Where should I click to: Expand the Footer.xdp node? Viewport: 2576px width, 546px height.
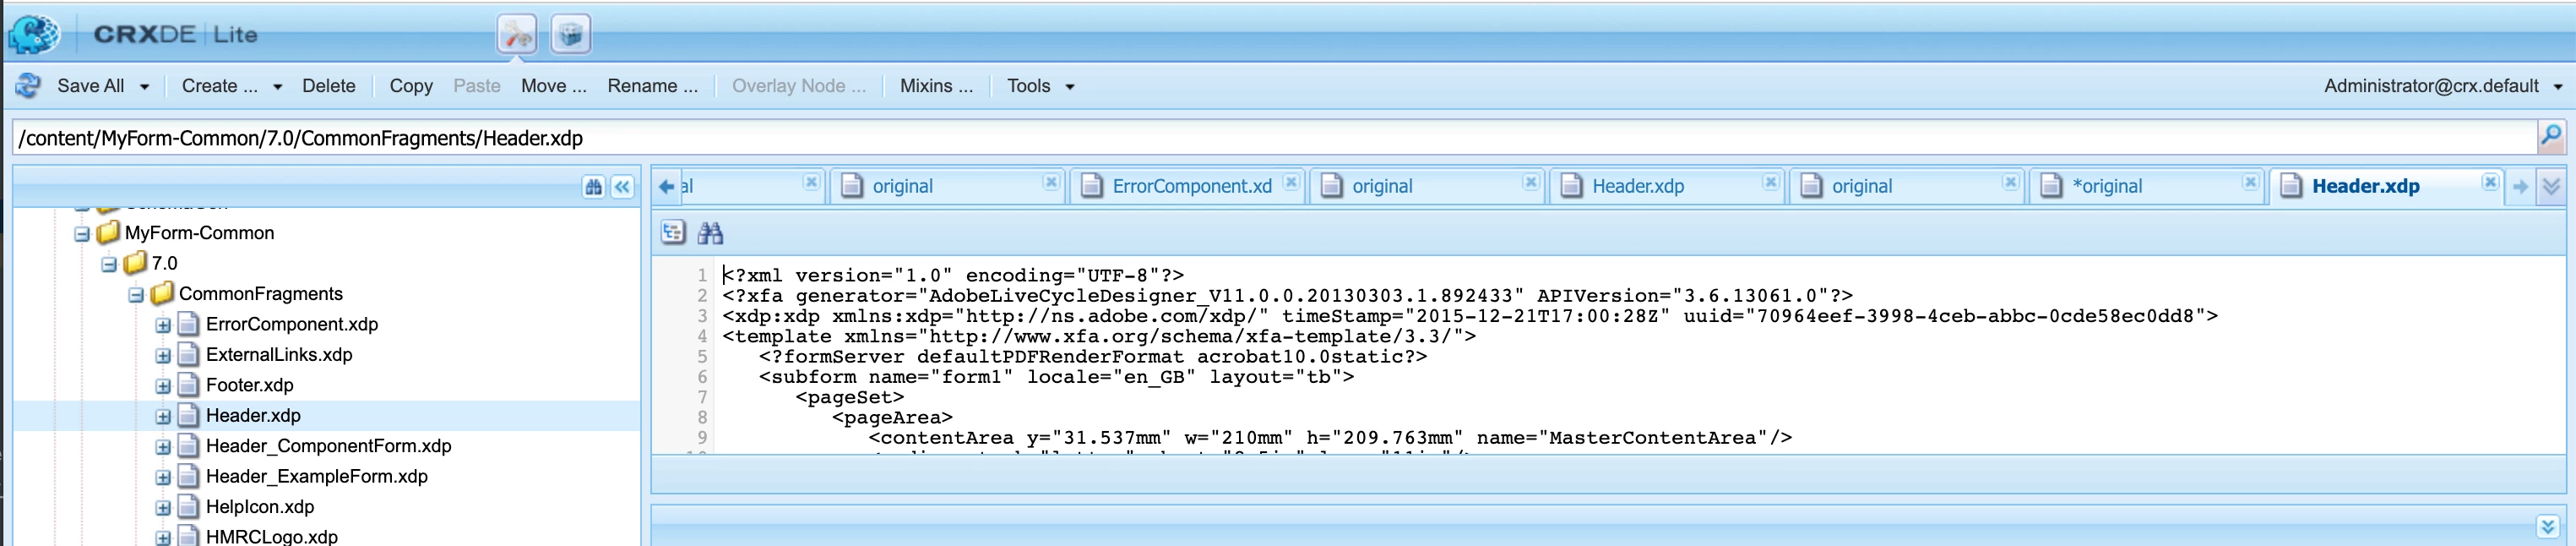[163, 387]
